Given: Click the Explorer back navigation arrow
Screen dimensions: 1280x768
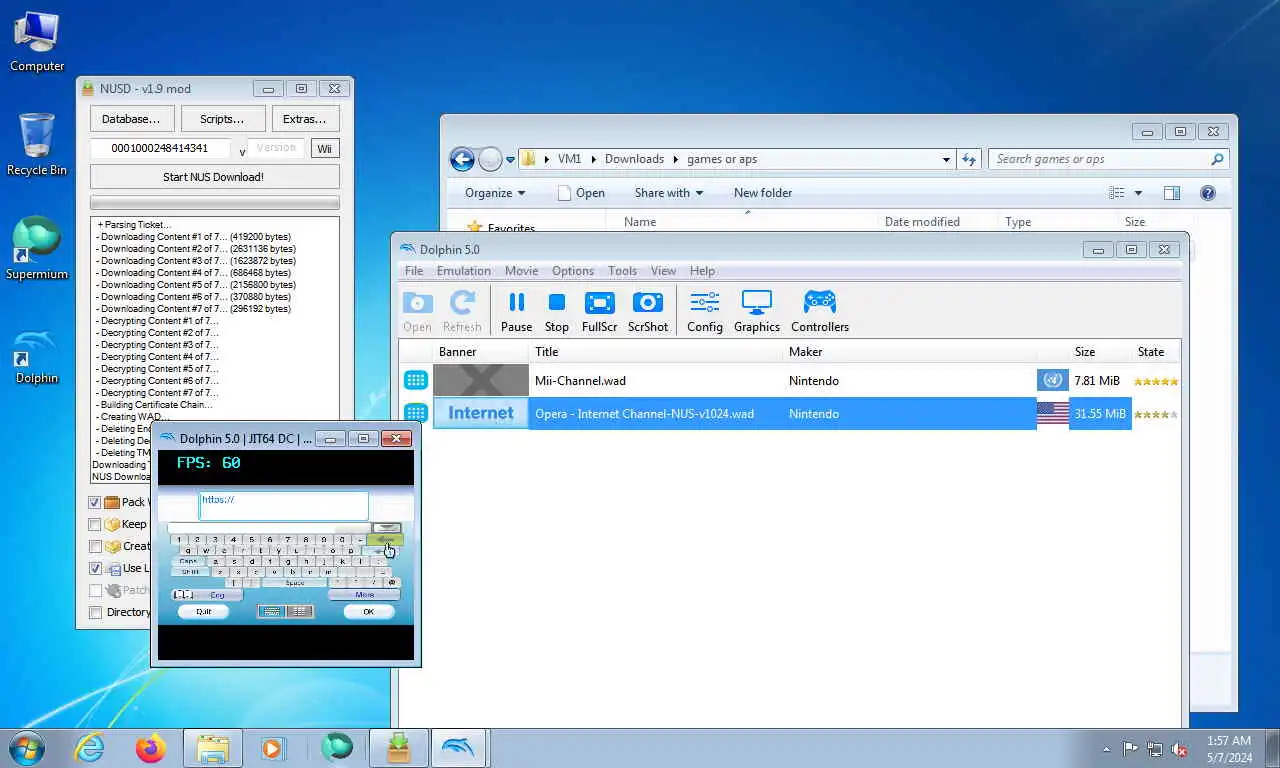Looking at the screenshot, I should point(462,159).
